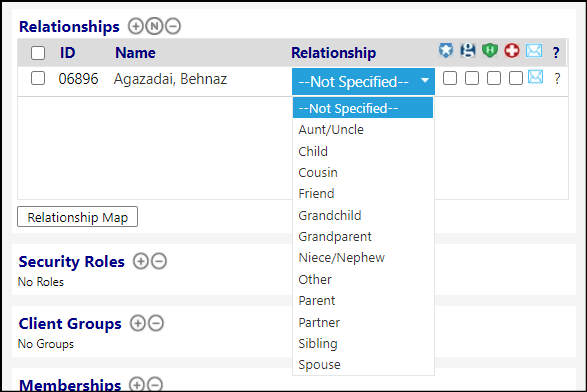Click the N icon beside Relationships
Image resolution: width=587 pixels, height=392 pixels.
[154, 26]
